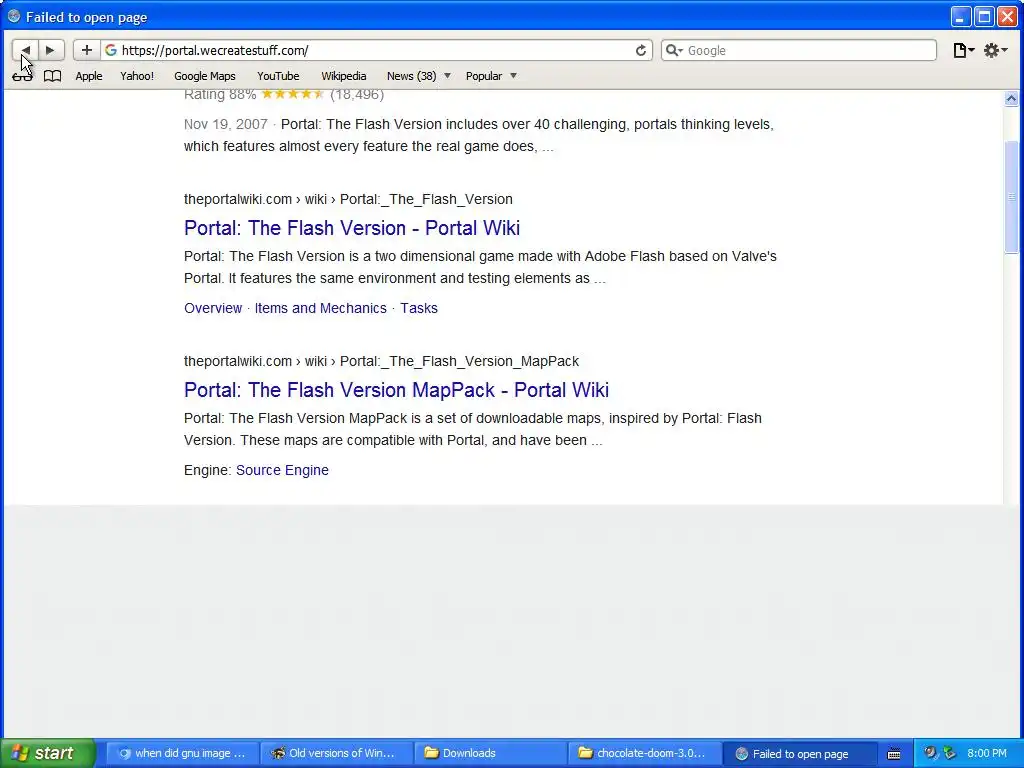Screen dimensions: 1024x768
Task: Add a bookmark with the plus button
Action: pyautogui.click(x=86, y=50)
